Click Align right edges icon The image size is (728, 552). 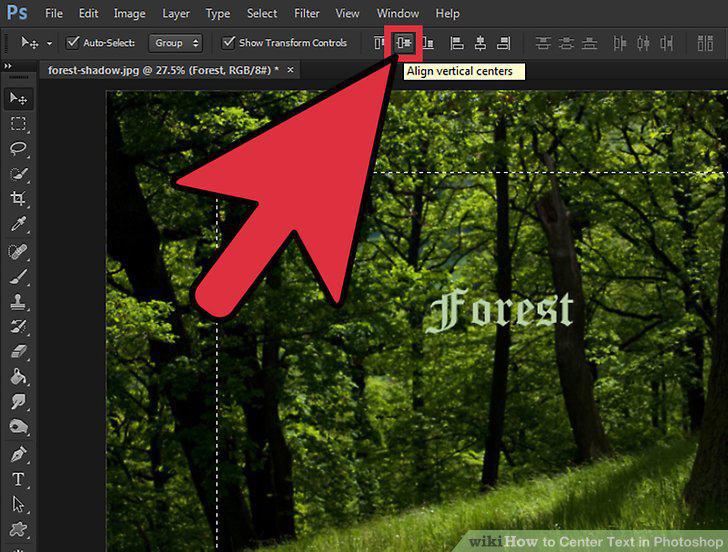click(504, 43)
